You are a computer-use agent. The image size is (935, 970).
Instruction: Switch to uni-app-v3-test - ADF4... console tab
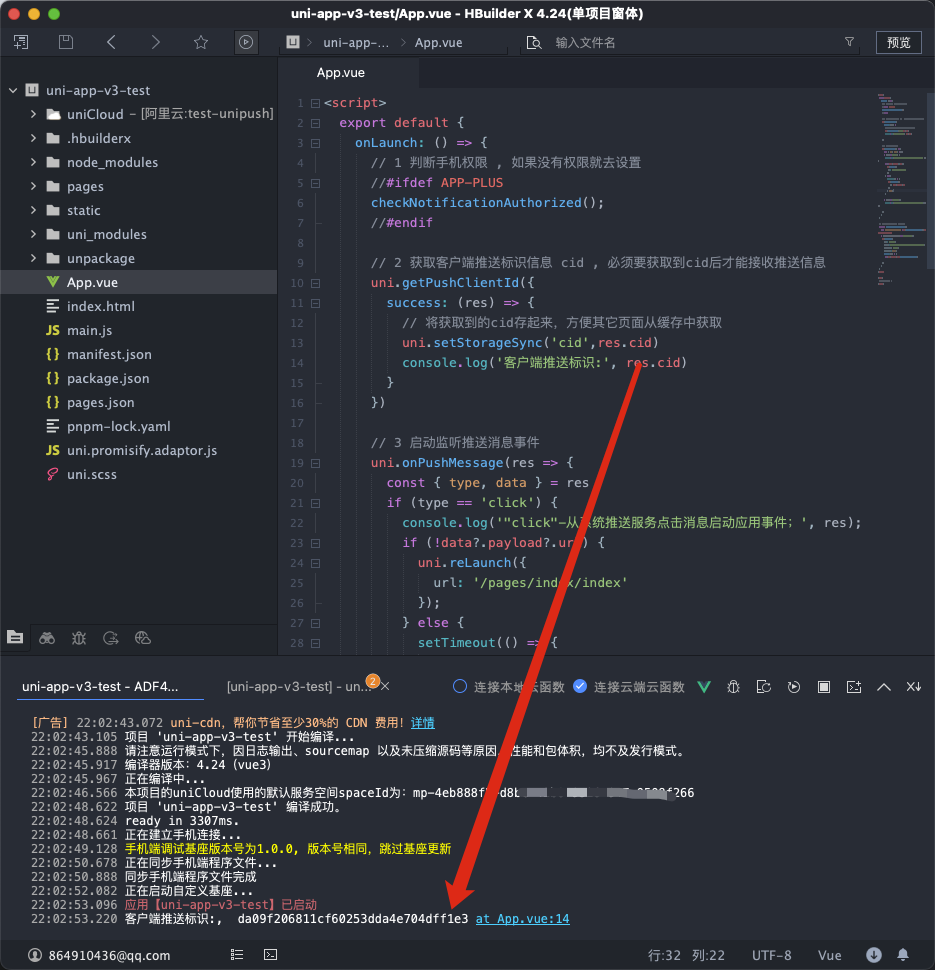click(x=100, y=687)
